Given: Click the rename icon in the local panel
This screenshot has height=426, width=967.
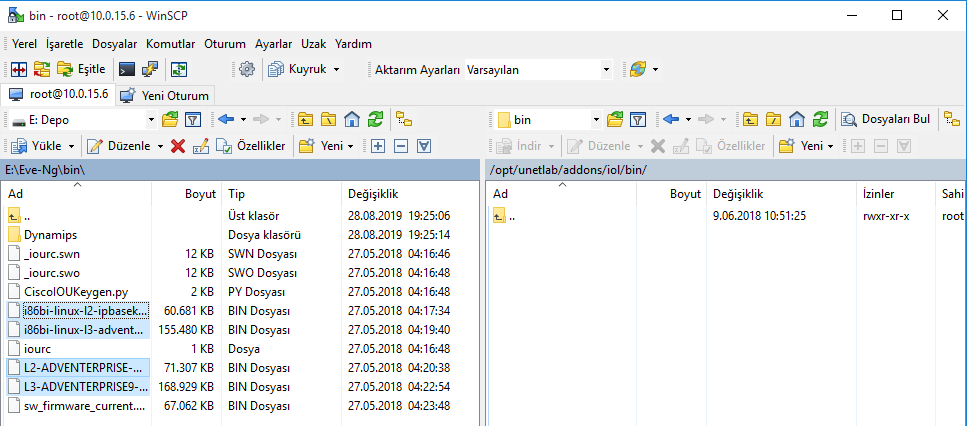Looking at the screenshot, I should pos(201,146).
